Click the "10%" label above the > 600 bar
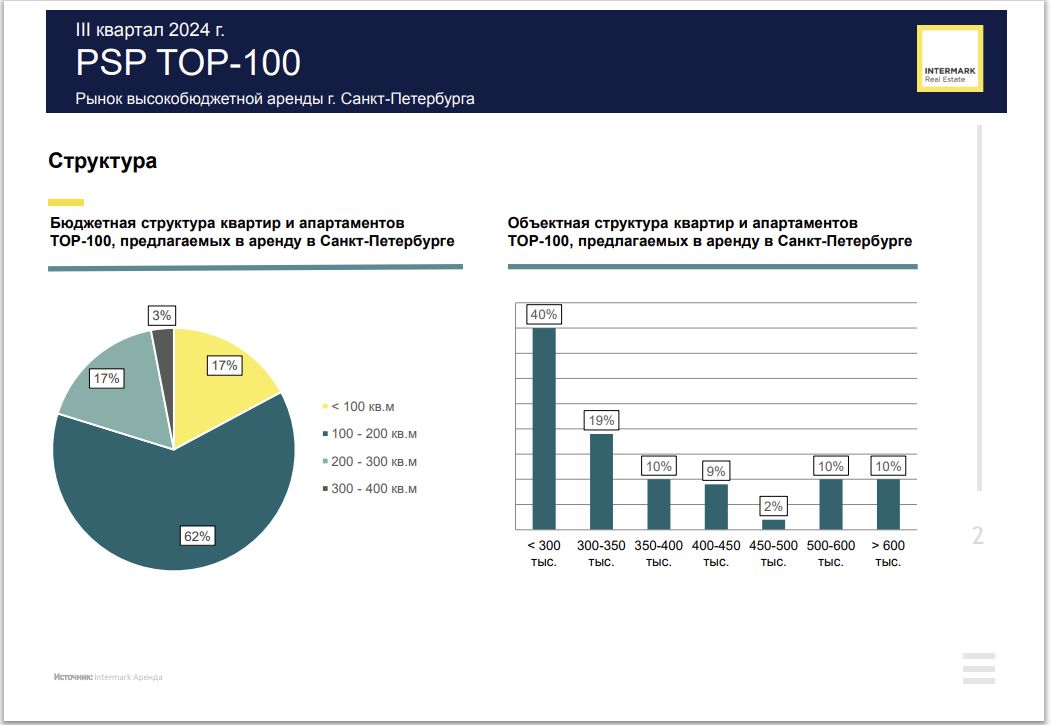This screenshot has width=1051, height=725. [x=888, y=466]
